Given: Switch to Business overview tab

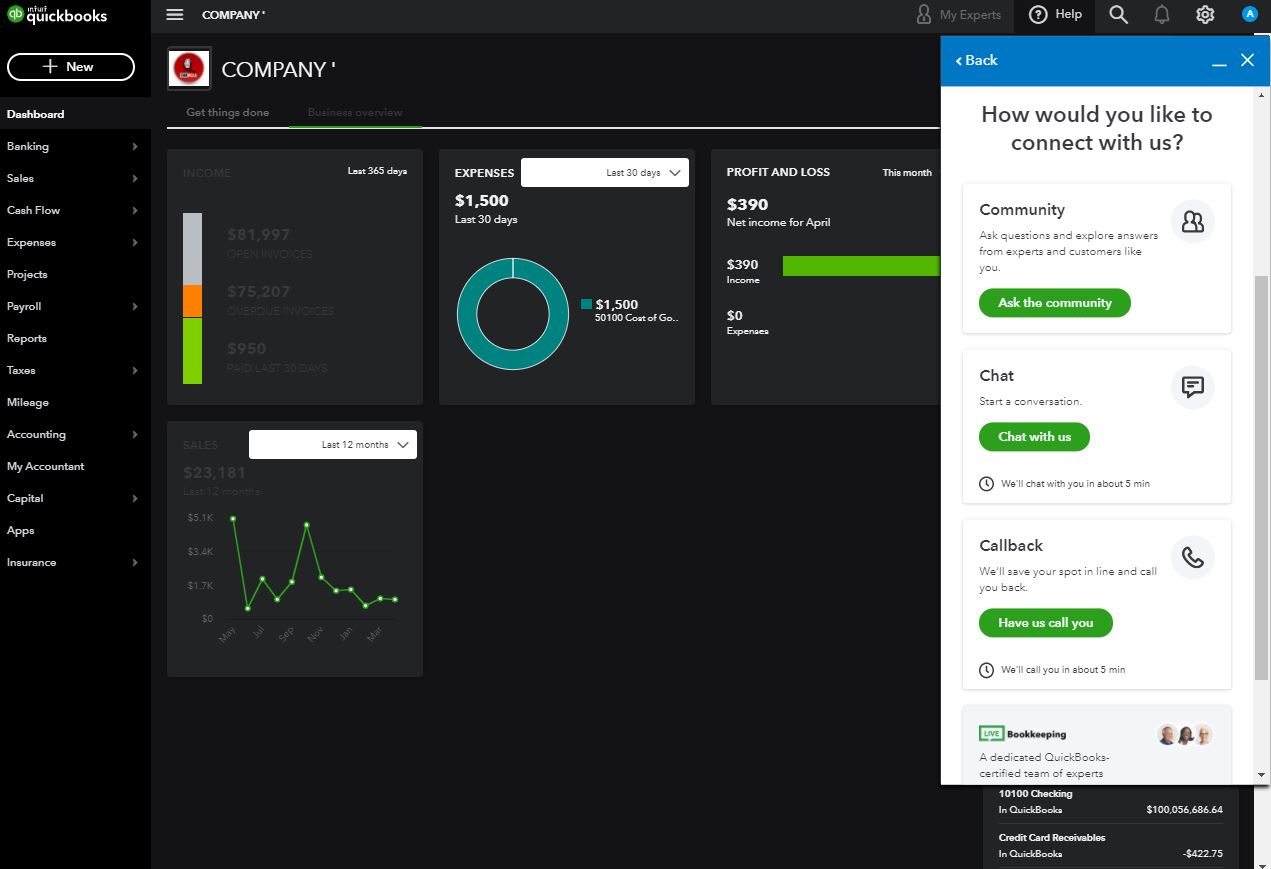Looking at the screenshot, I should 355,112.
